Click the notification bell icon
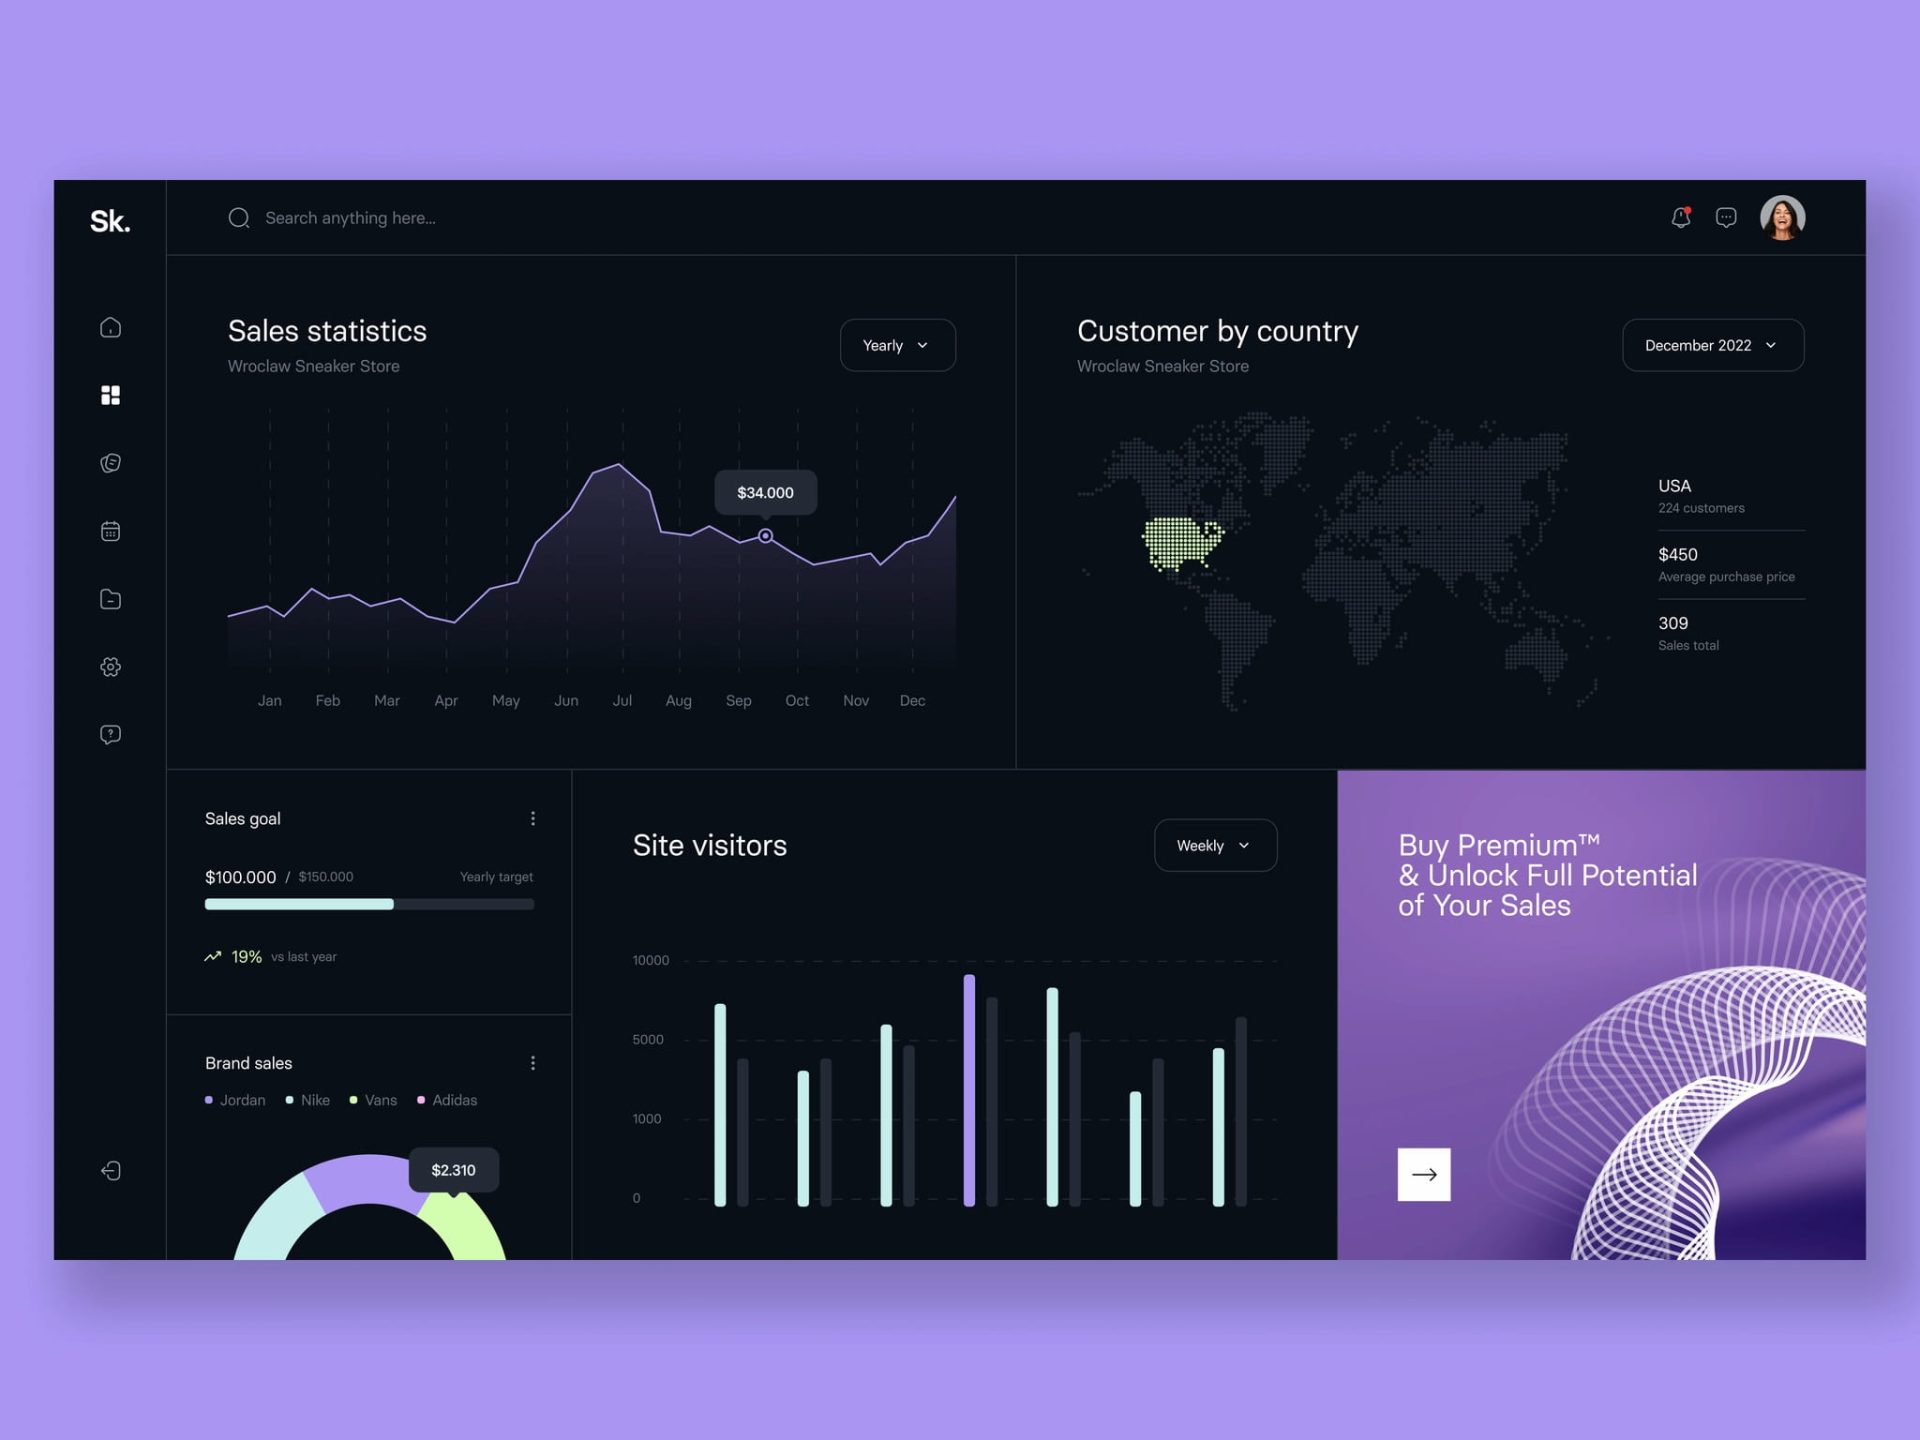Viewport: 1920px width, 1440px height. [x=1680, y=218]
